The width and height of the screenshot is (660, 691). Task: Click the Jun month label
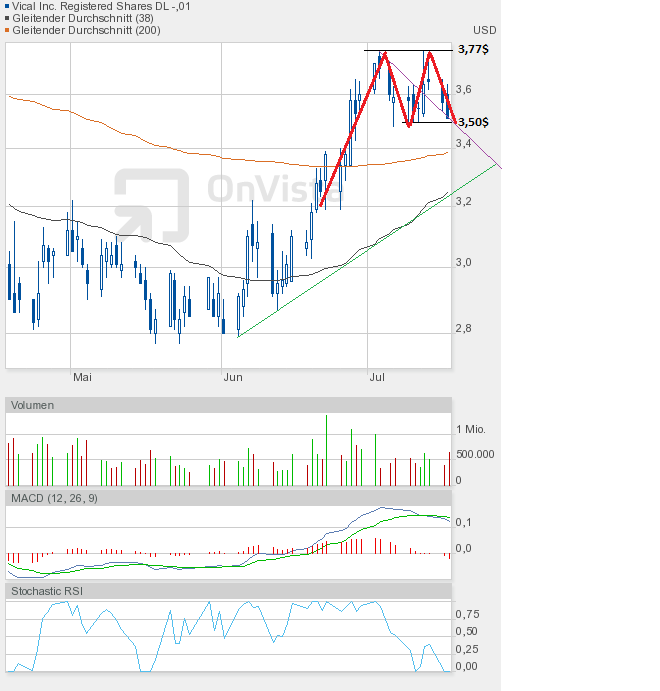[233, 377]
